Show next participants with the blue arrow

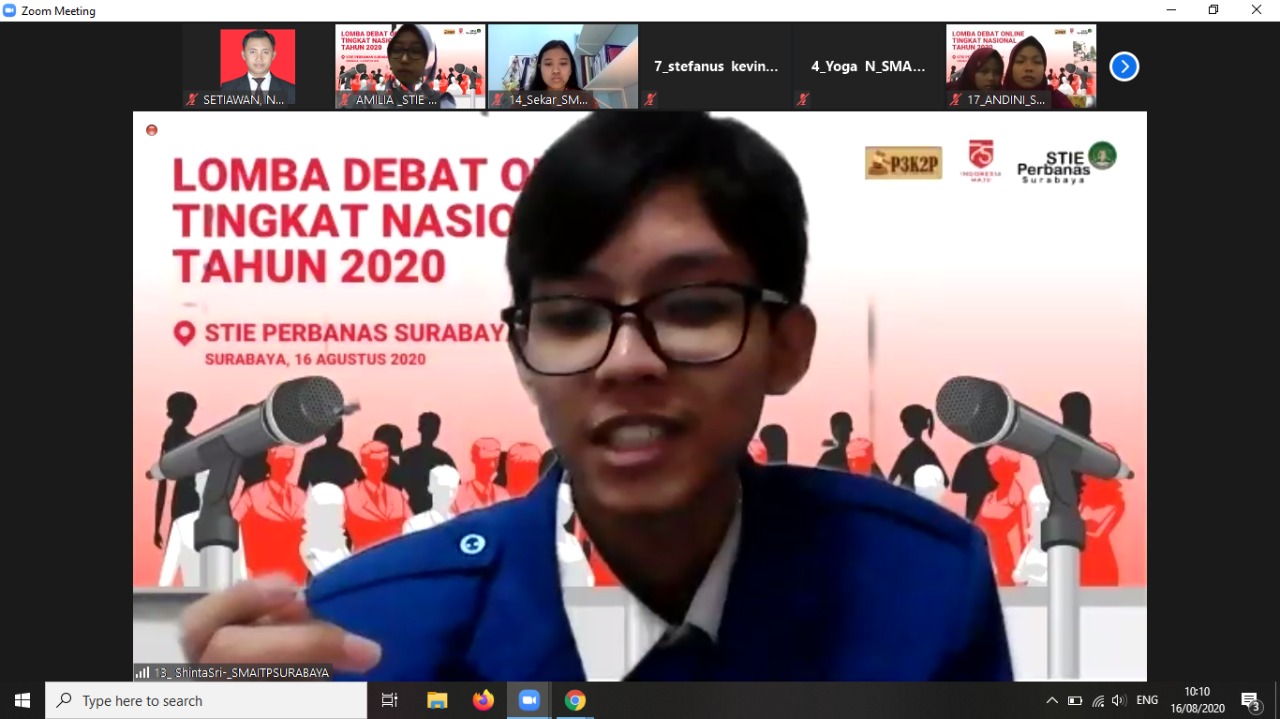tap(1124, 67)
